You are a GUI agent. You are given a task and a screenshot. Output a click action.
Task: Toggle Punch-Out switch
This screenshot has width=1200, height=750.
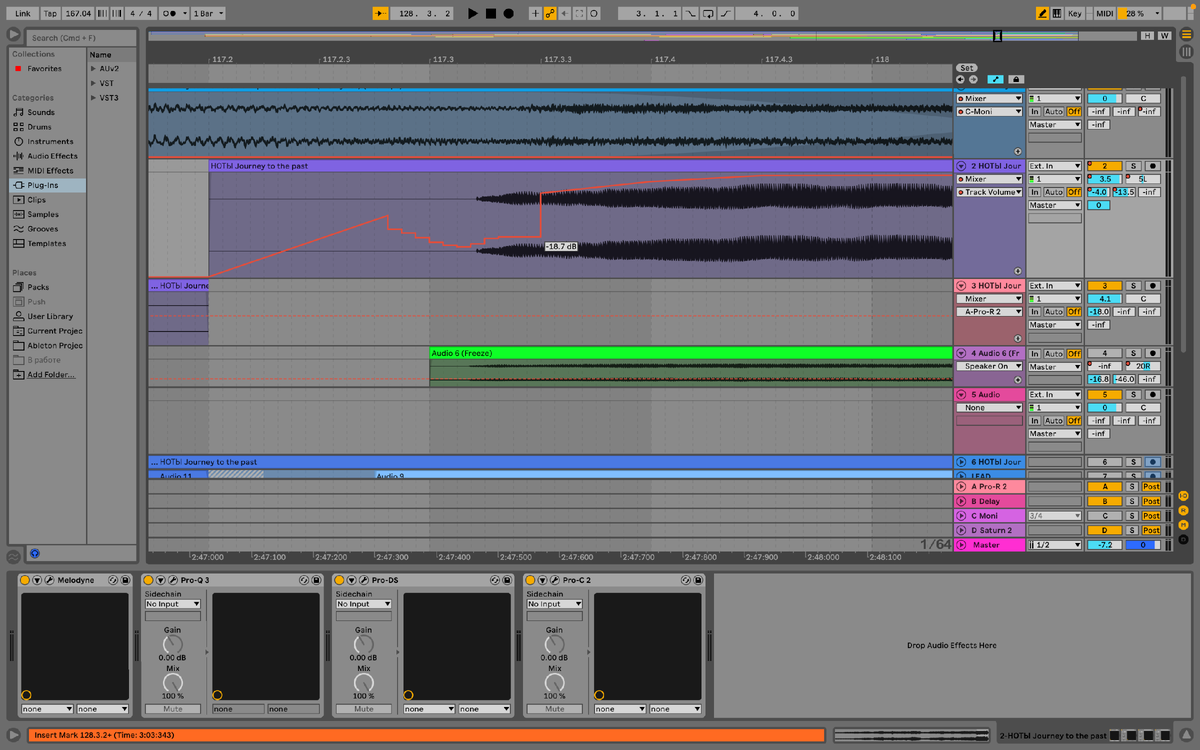(x=725, y=14)
